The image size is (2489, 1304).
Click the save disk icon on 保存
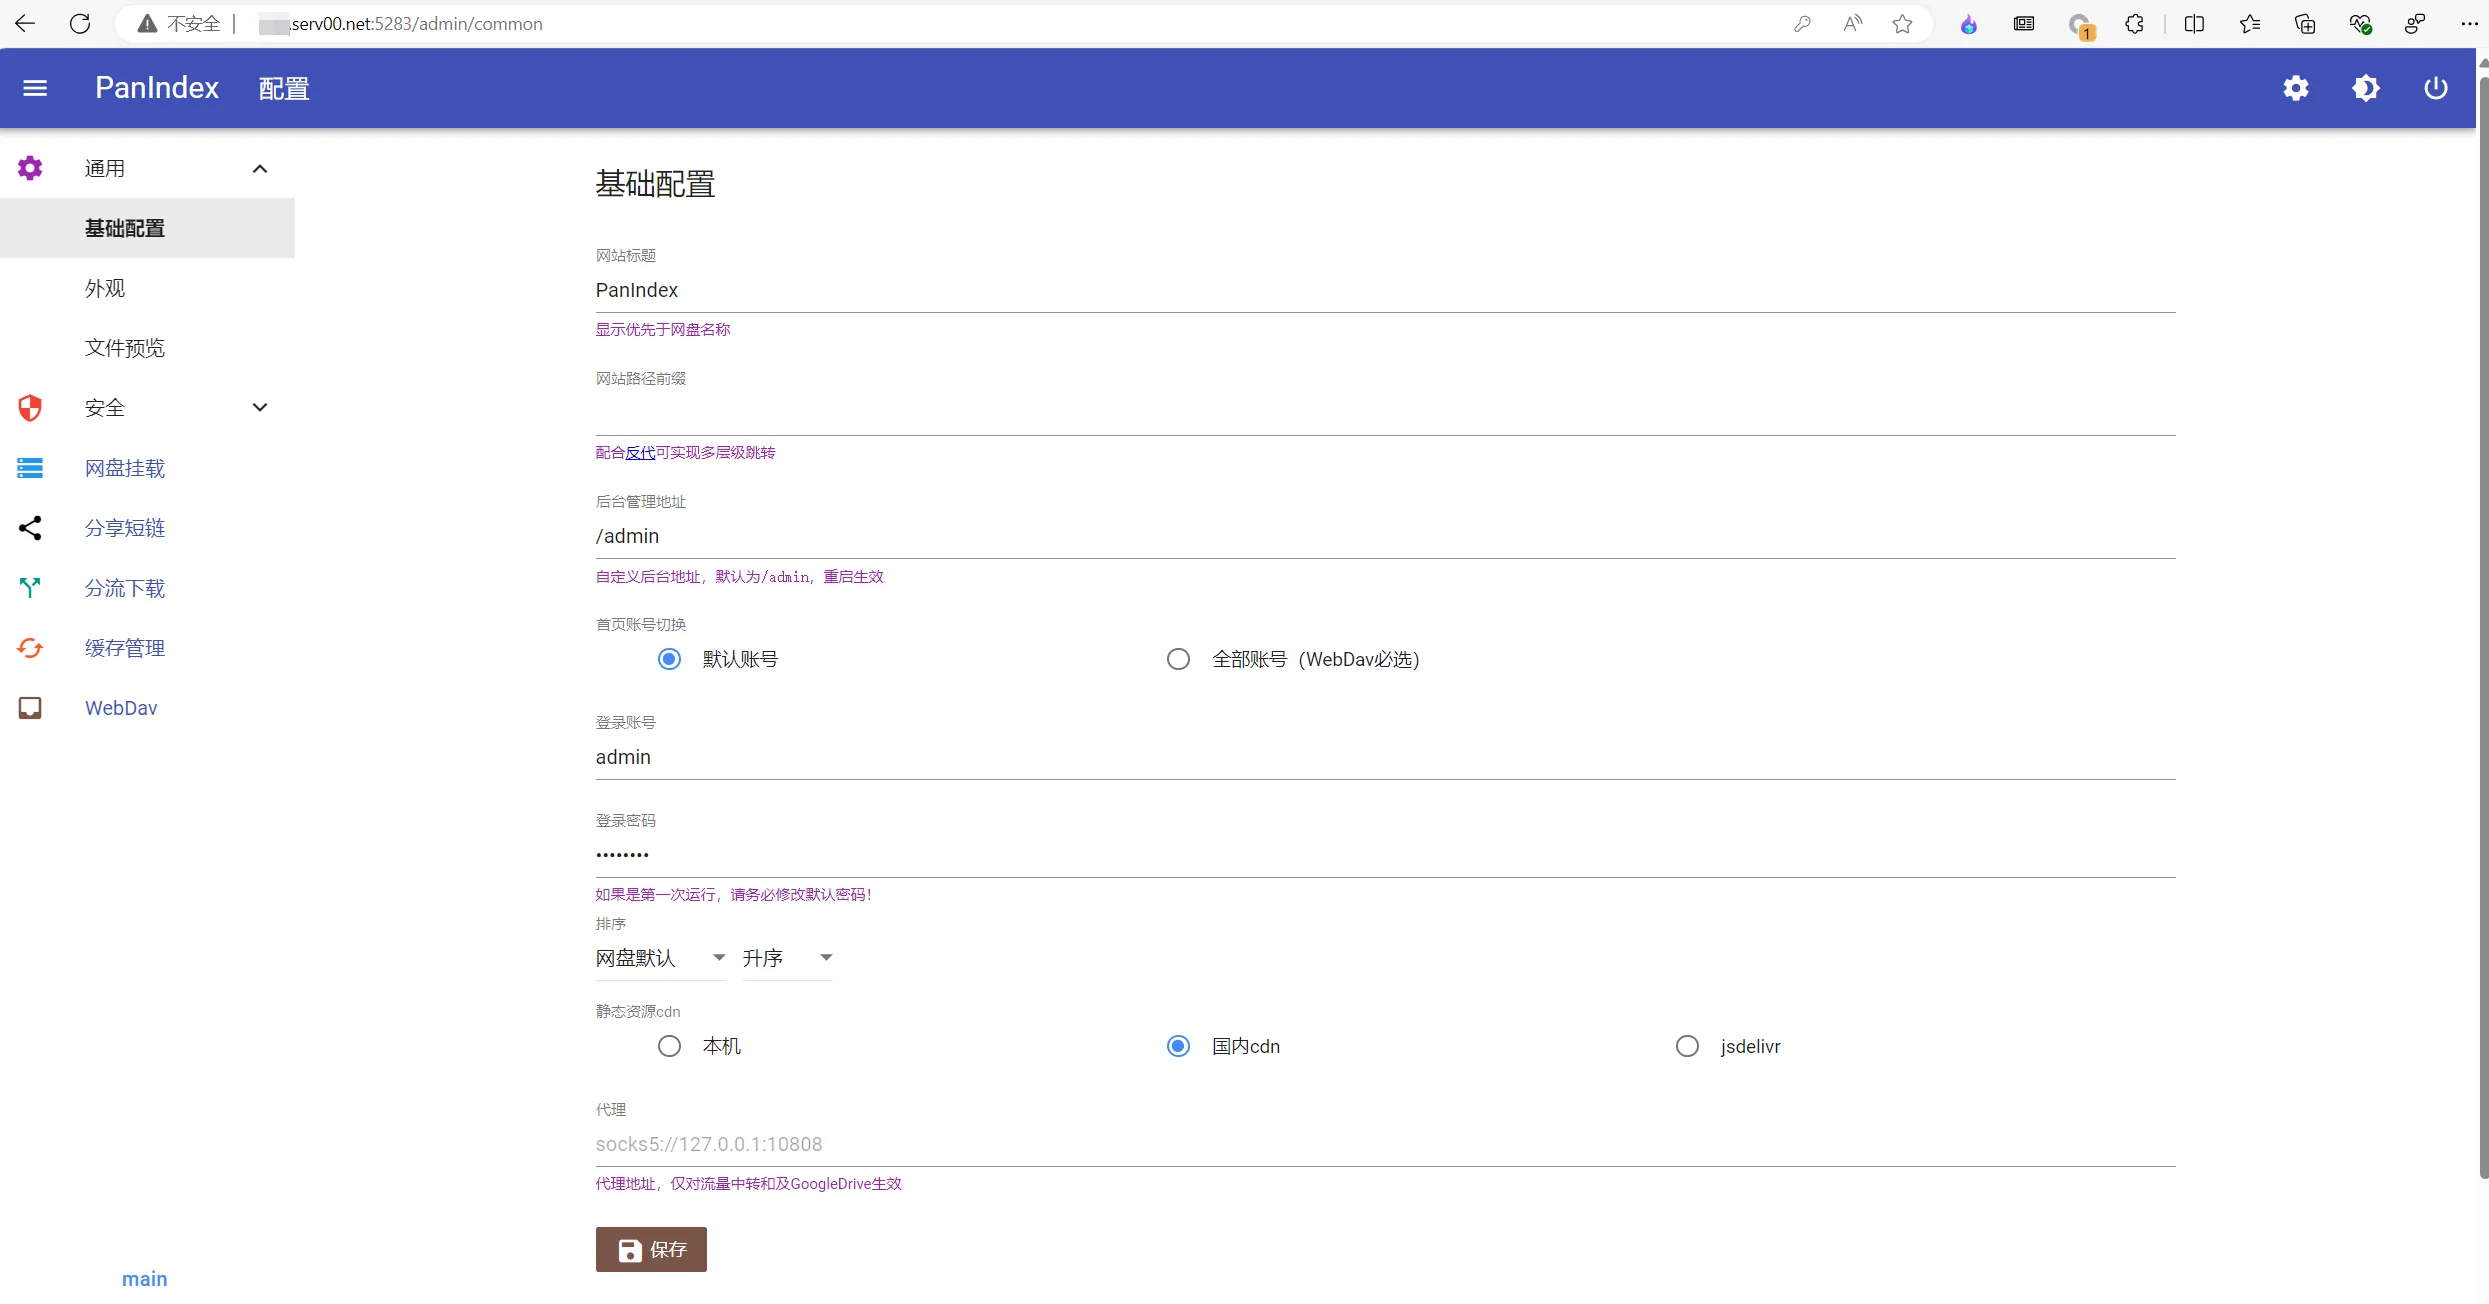630,1250
